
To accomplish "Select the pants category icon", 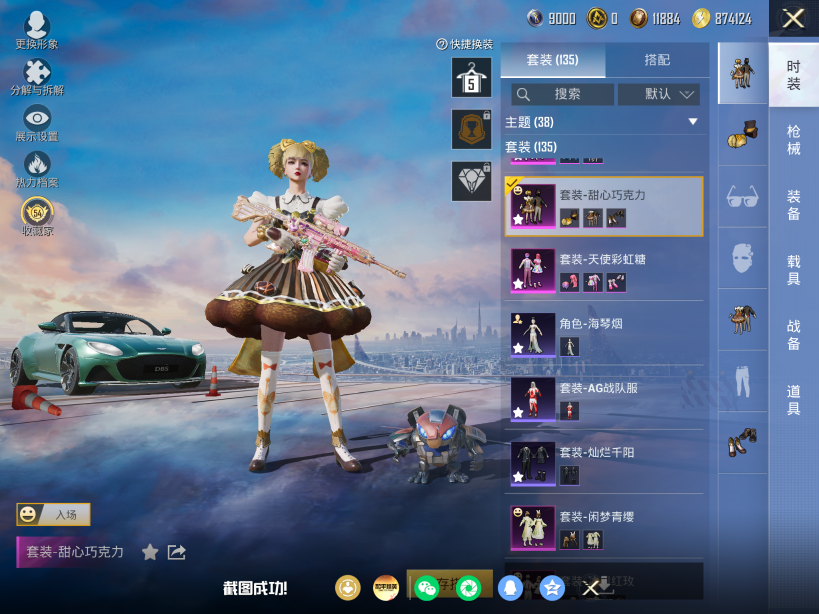I will tap(742, 381).
